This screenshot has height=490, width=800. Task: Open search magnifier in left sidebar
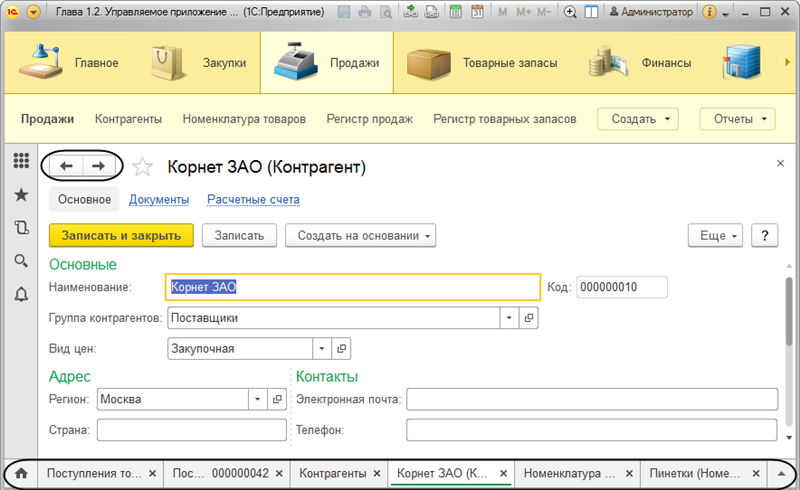coord(21,261)
